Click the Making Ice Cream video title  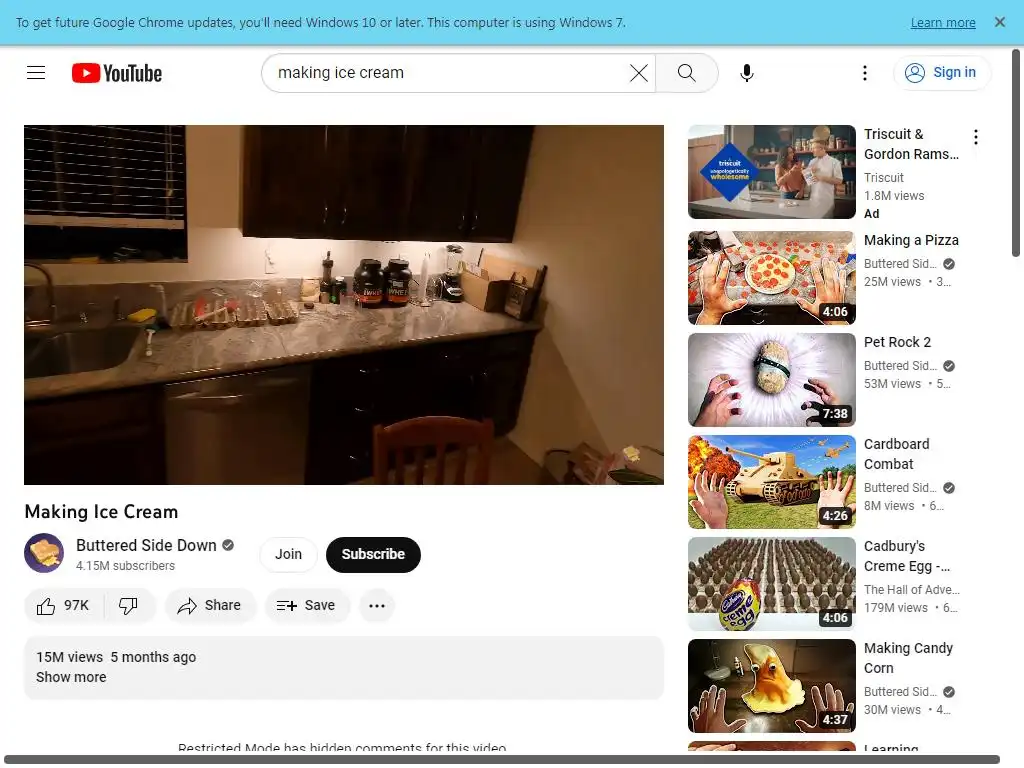[x=101, y=511]
